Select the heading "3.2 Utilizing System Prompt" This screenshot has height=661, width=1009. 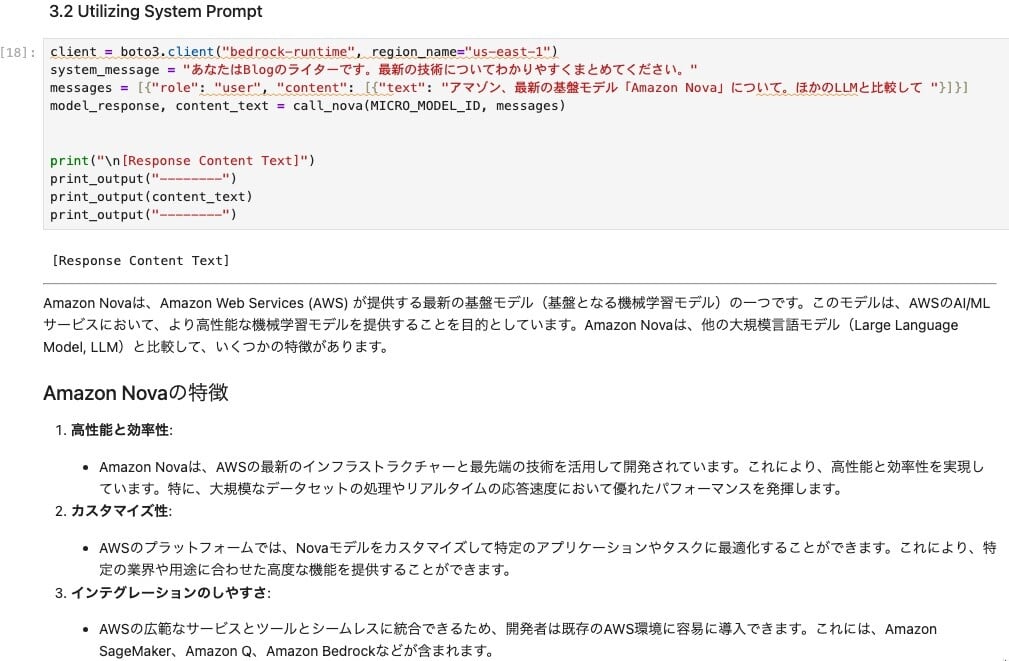(156, 12)
